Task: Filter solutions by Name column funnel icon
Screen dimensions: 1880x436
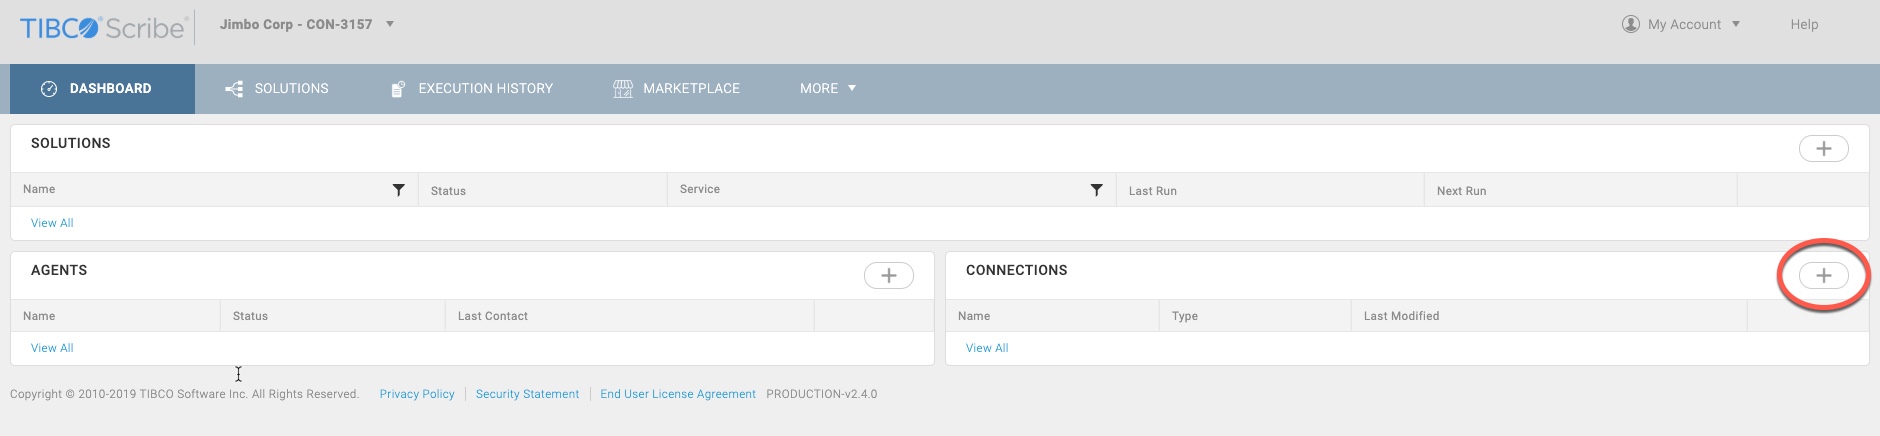Action: 398,190
